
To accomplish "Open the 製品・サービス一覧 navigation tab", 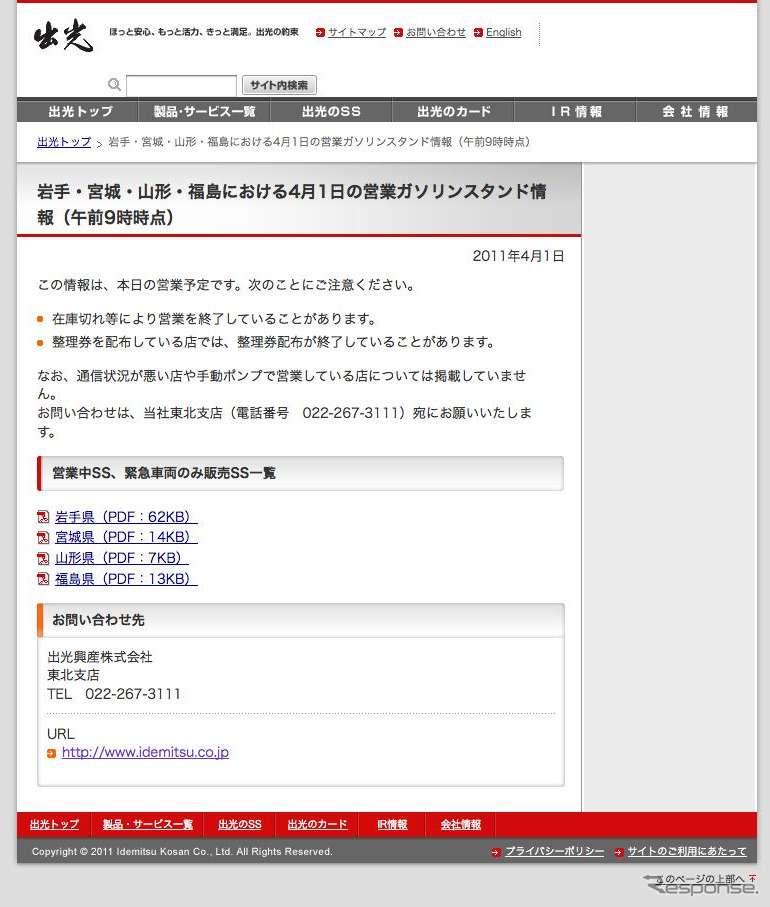I will [x=204, y=112].
